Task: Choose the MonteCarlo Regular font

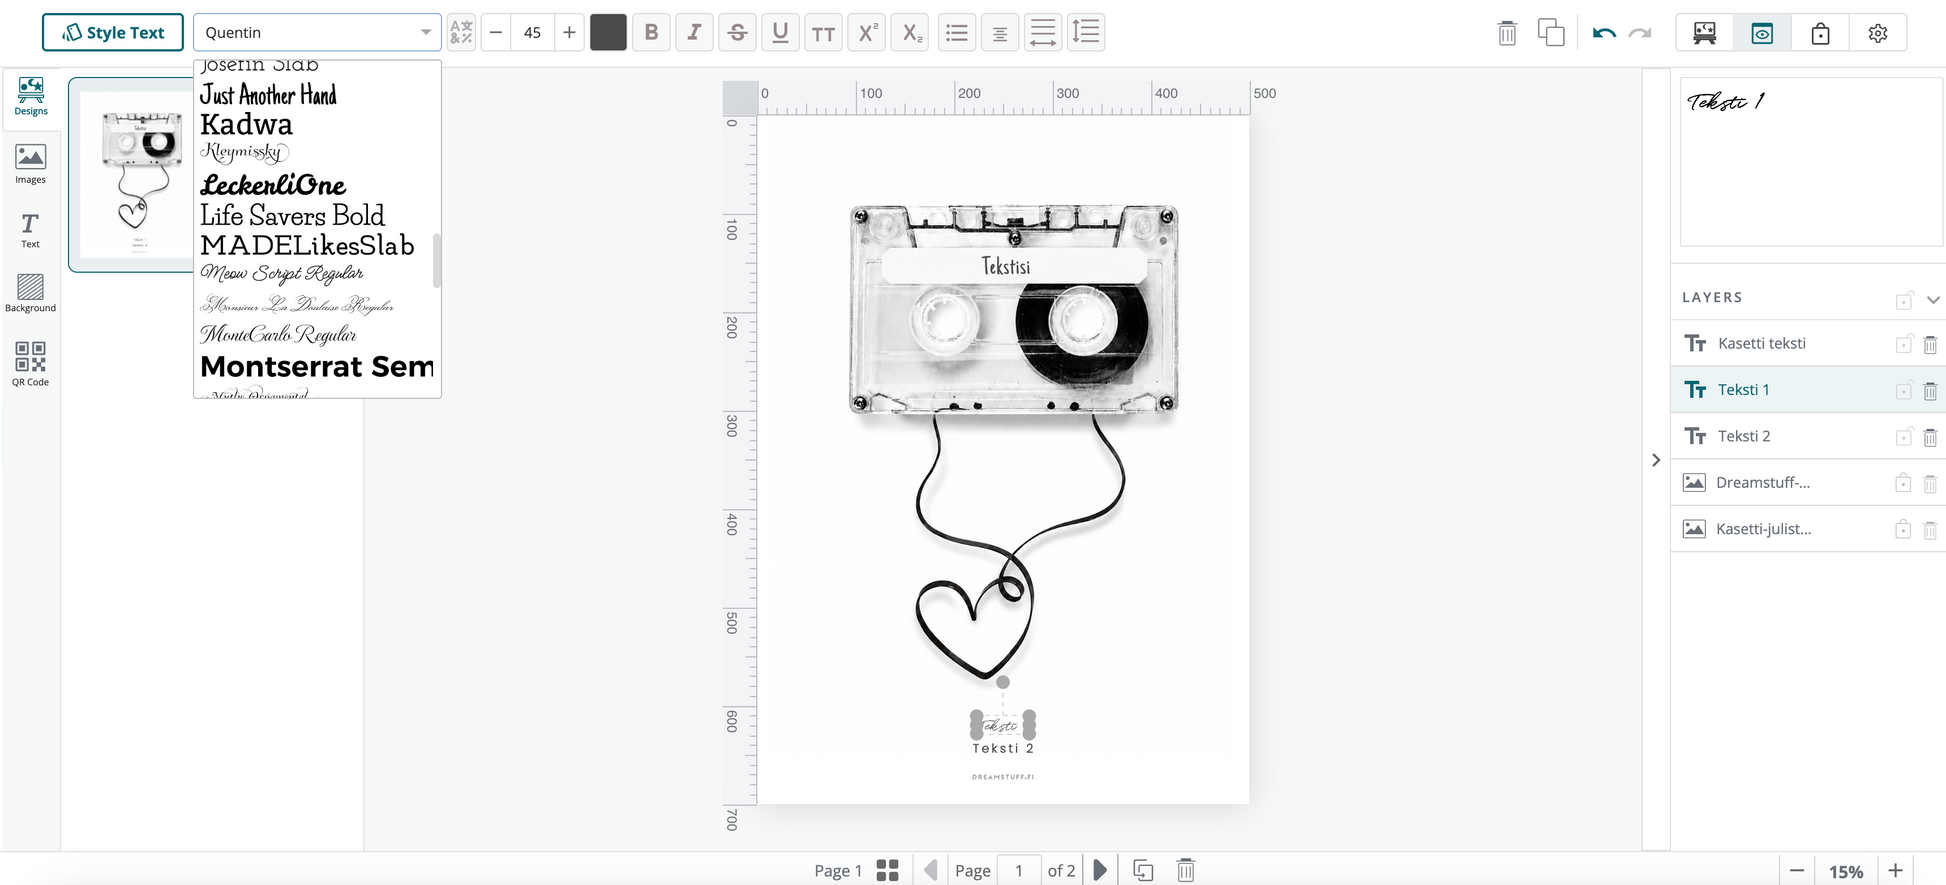Action: 278,334
